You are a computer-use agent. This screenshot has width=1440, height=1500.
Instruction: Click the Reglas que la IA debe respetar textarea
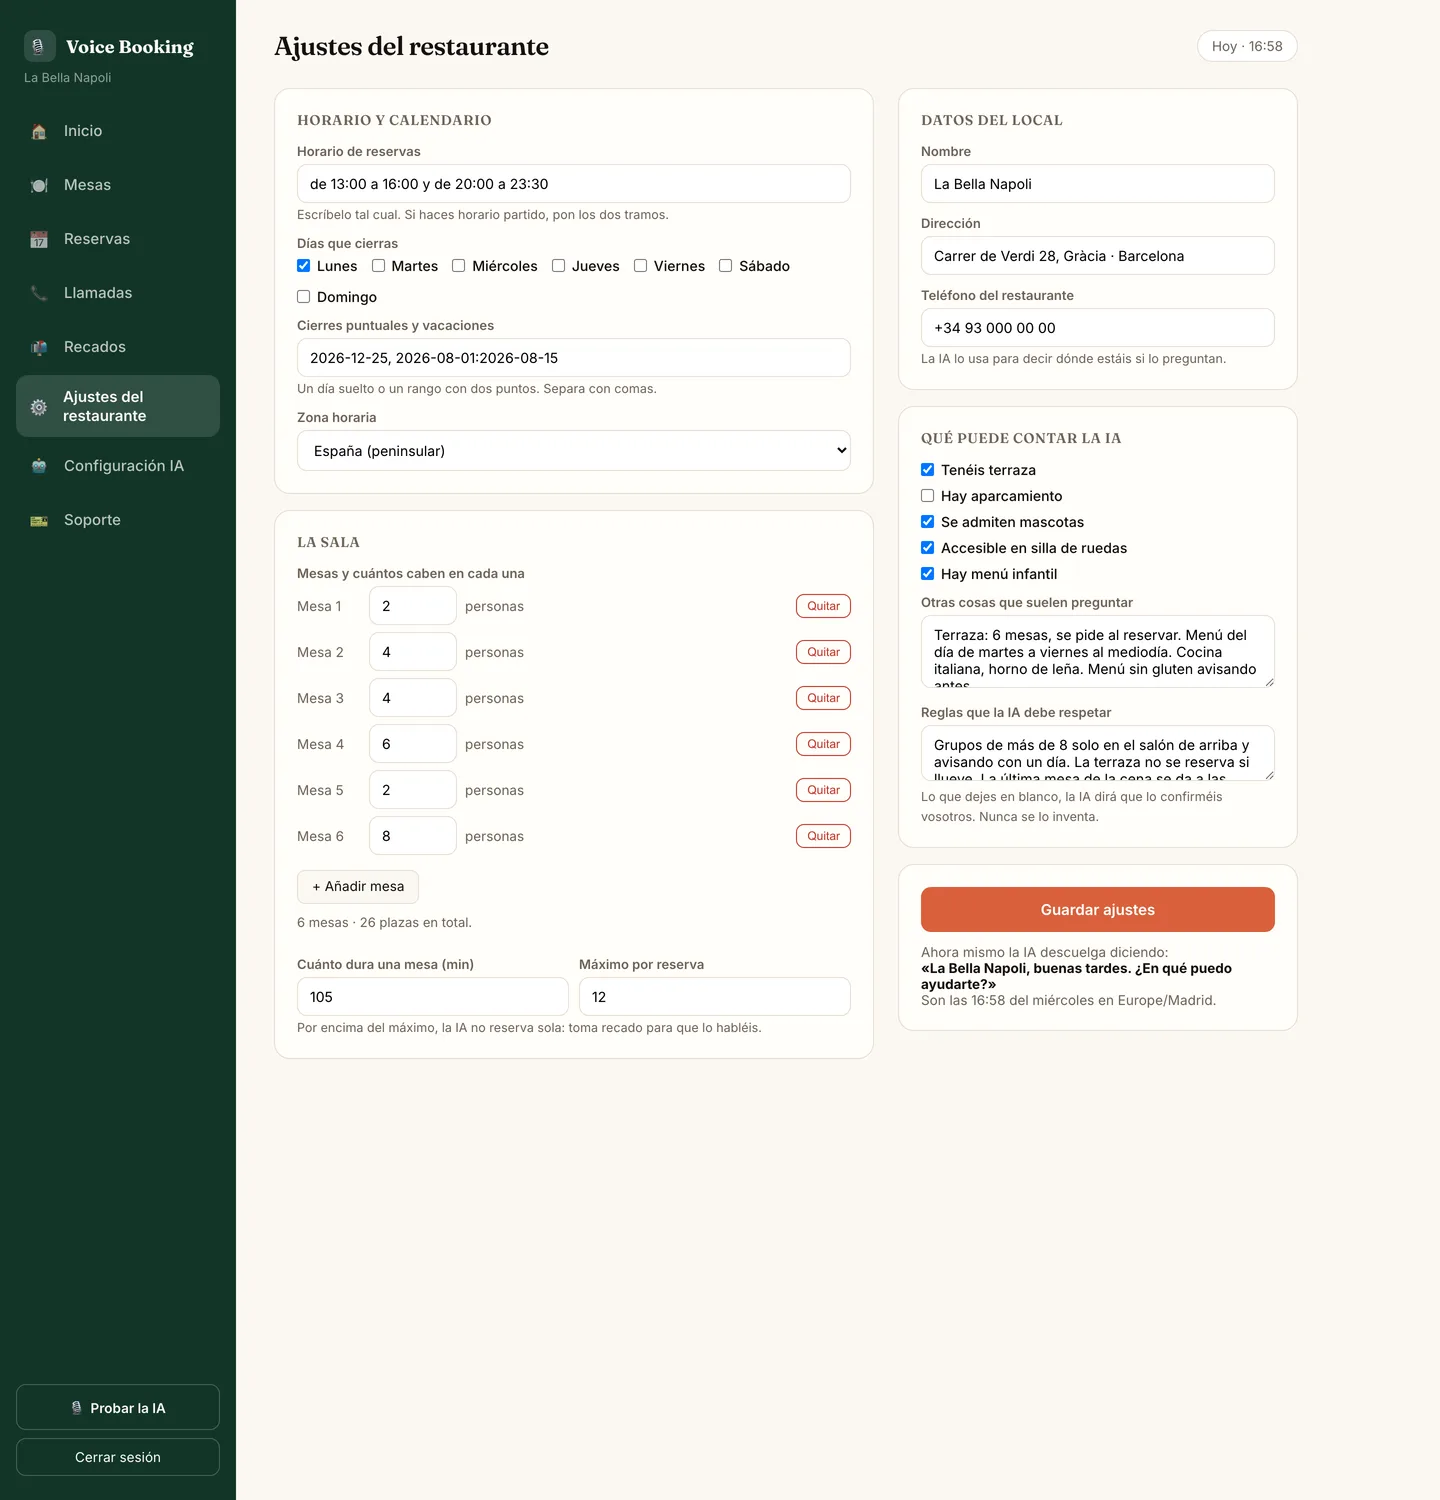1098,753
